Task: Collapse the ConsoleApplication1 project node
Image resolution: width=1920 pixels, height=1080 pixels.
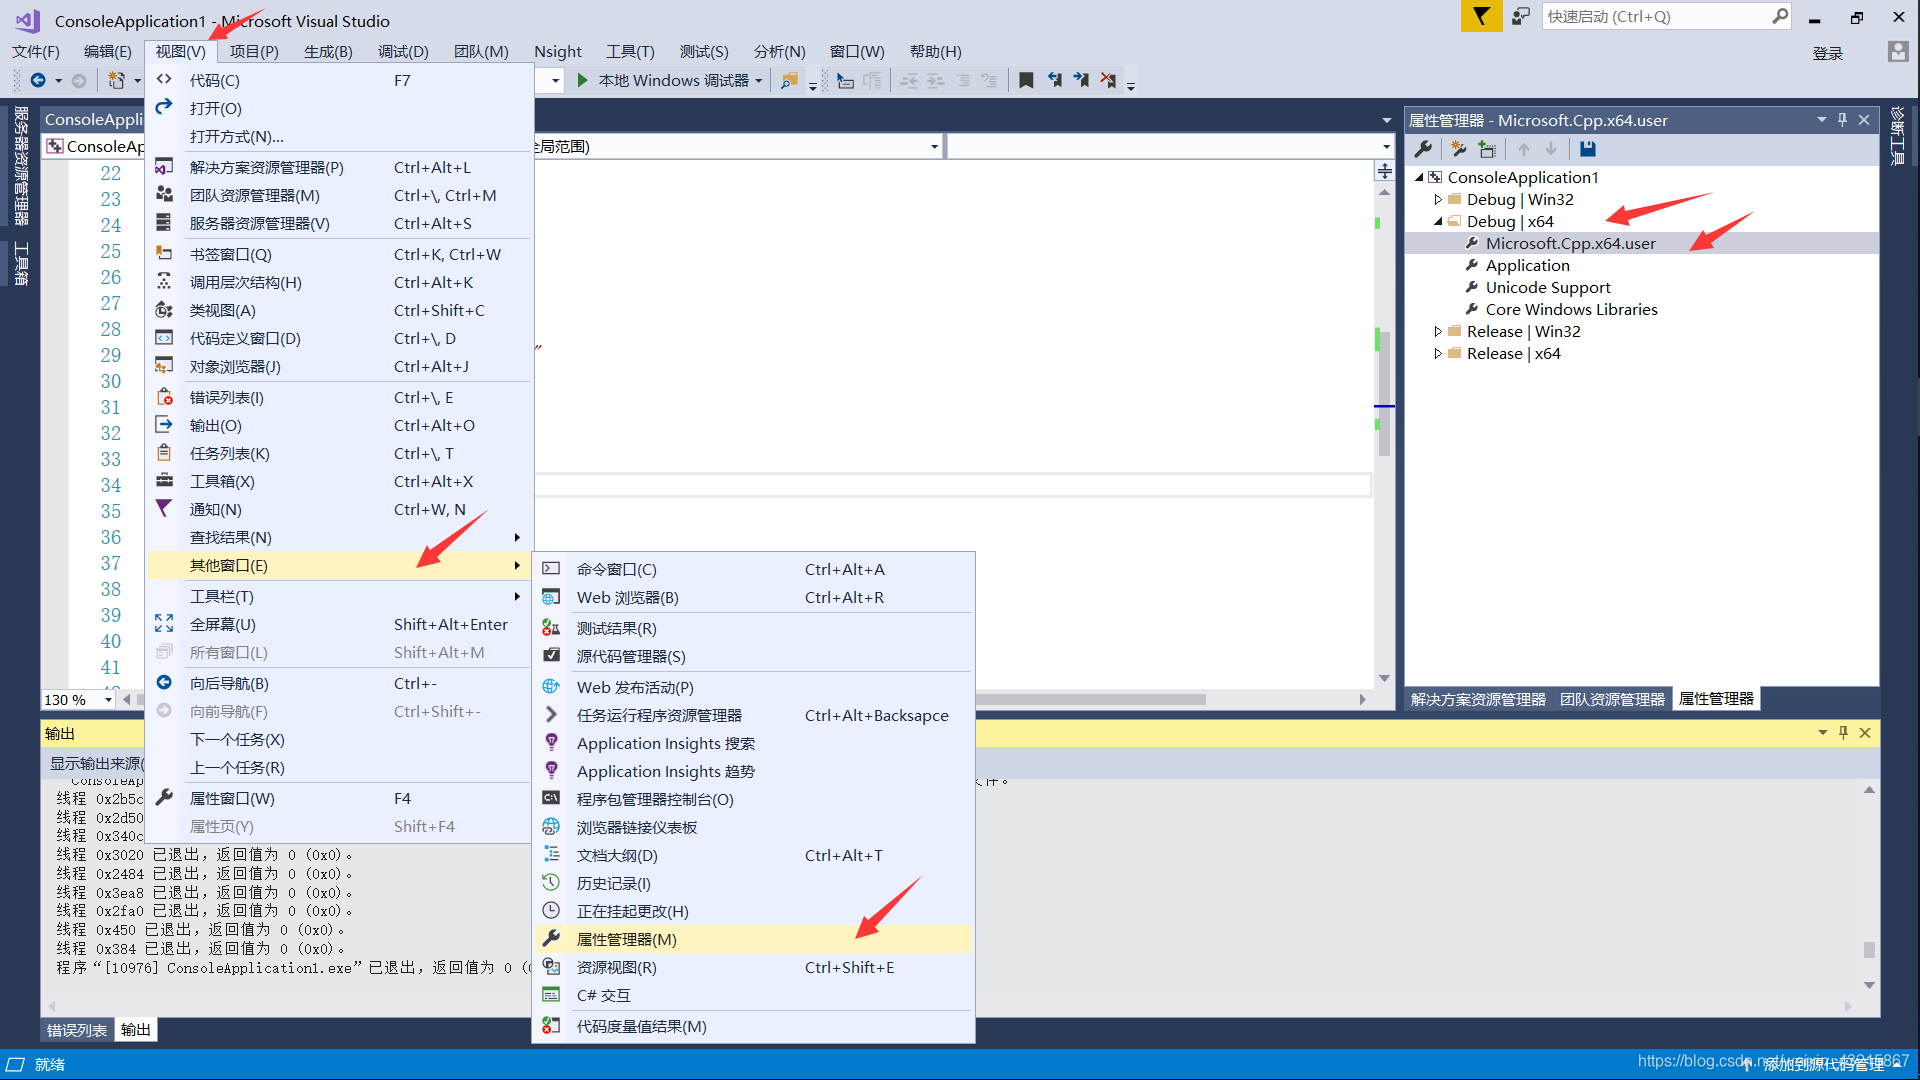Action: [x=1419, y=178]
